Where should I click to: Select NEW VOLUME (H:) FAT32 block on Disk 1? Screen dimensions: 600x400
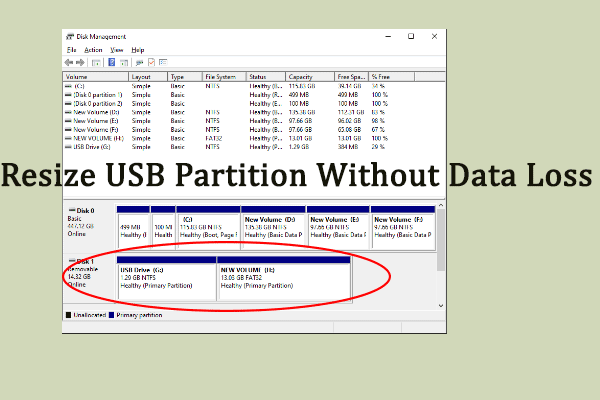click(284, 279)
